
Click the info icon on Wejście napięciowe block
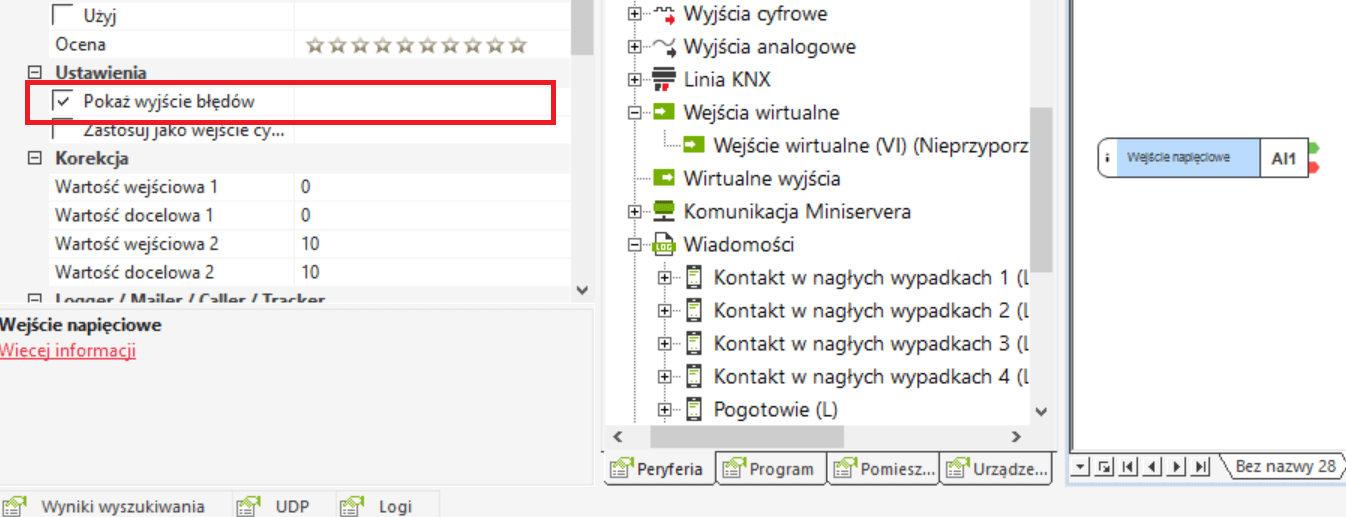pyautogui.click(x=1107, y=158)
